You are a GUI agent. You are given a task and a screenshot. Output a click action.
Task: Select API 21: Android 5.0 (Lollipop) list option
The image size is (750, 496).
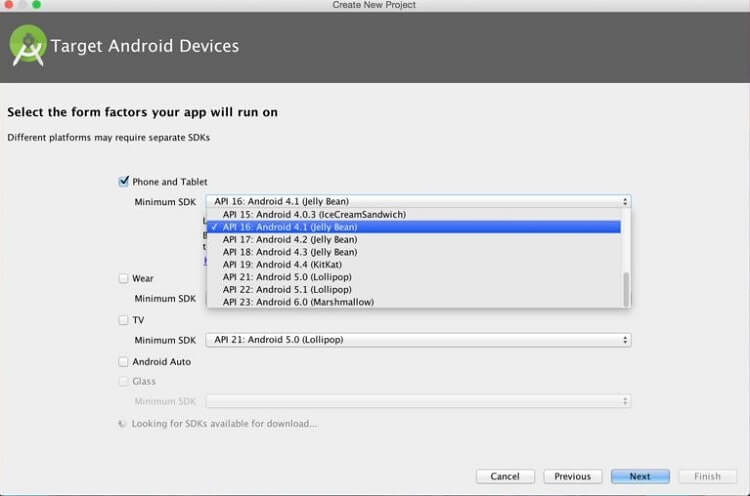click(414, 276)
